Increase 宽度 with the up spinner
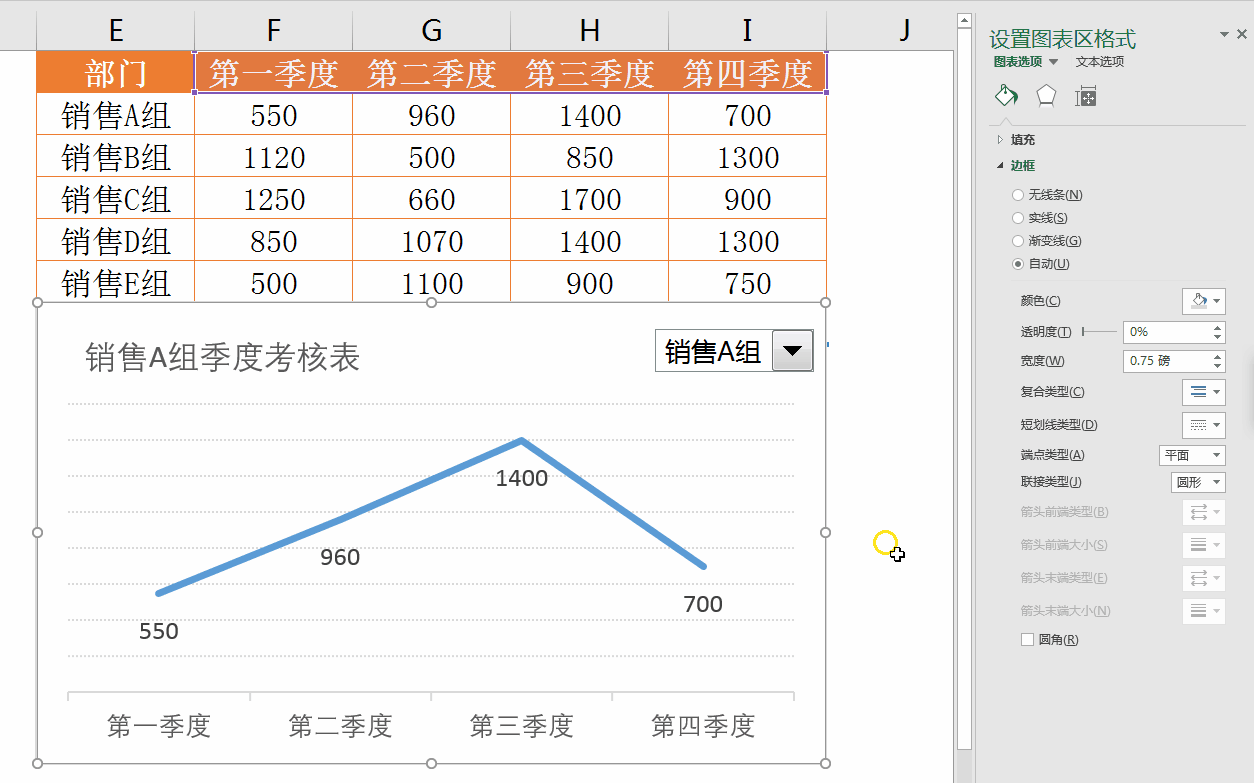This screenshot has height=783, width=1254. [1217, 356]
